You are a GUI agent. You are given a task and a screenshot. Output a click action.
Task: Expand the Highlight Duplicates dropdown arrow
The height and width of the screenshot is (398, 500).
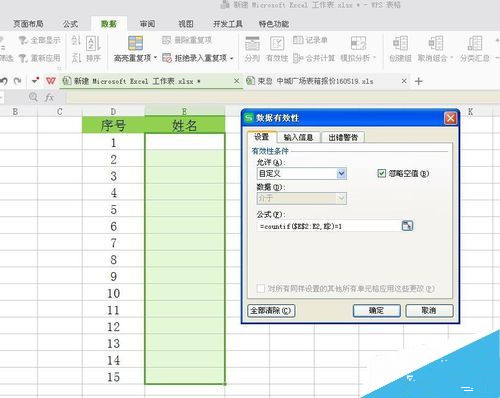pos(156,58)
